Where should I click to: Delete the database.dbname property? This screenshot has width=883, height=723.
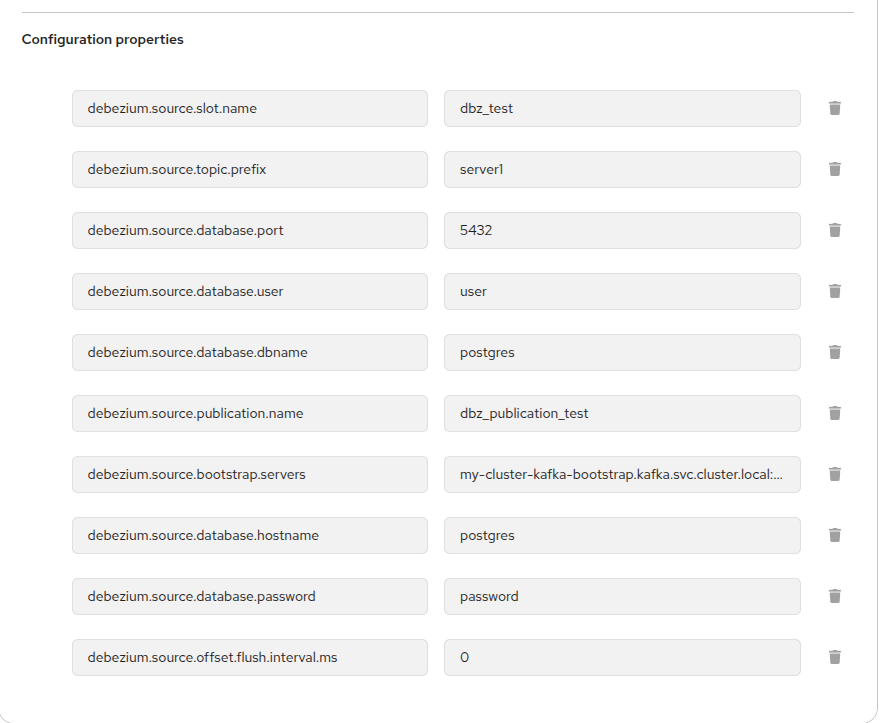coord(835,352)
